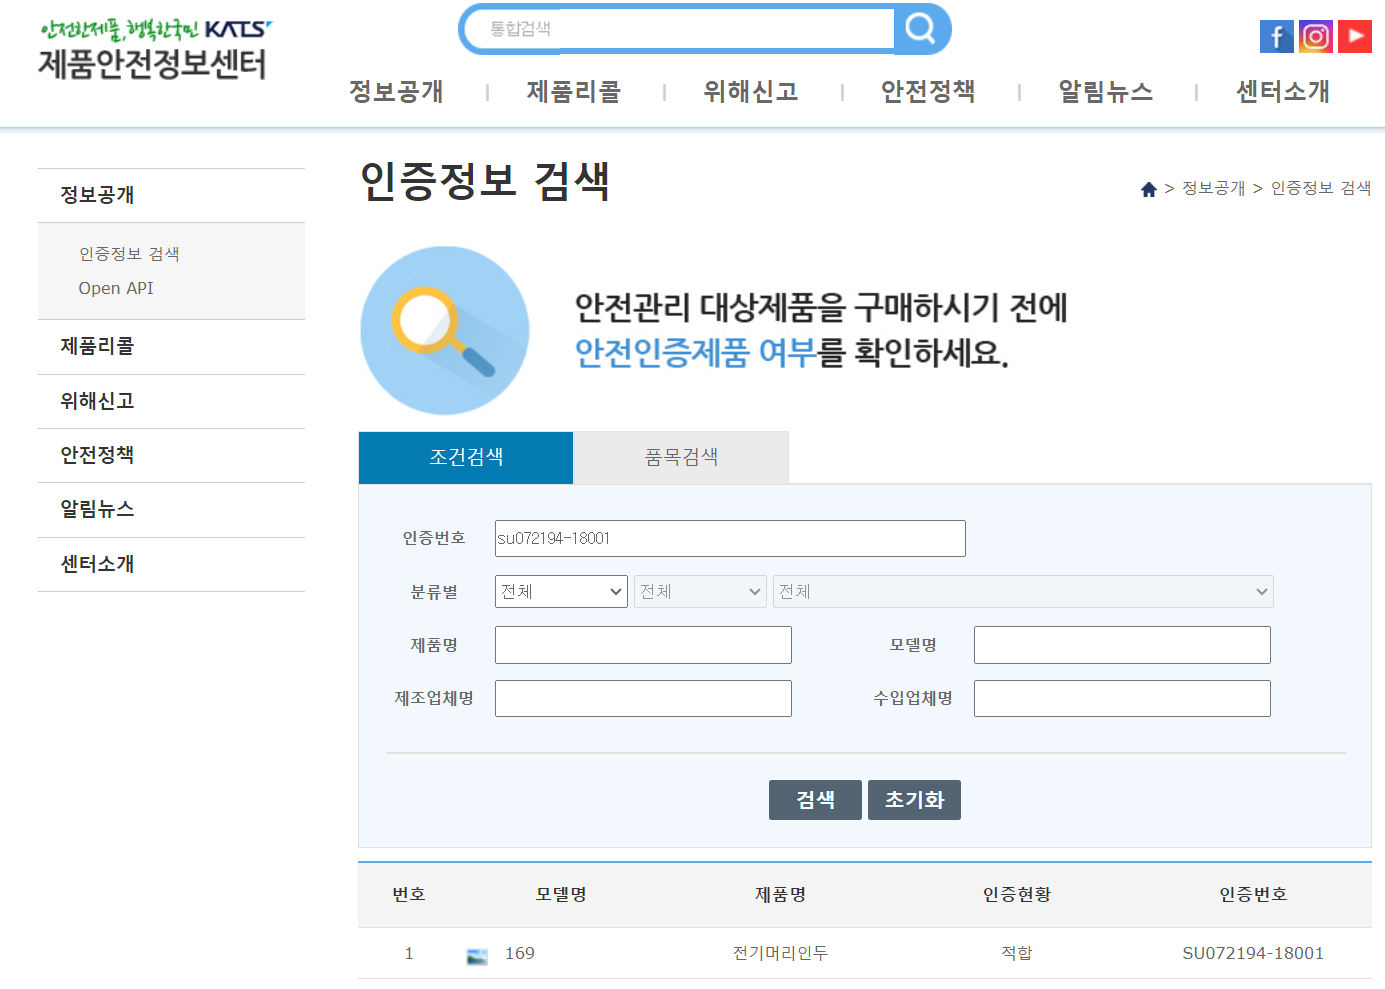This screenshot has height=989, width=1385.
Task: Open the Instagram icon link
Action: (1315, 37)
